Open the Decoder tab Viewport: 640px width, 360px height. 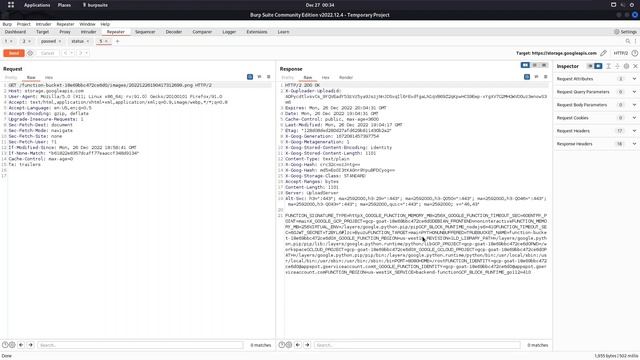[x=173, y=32]
